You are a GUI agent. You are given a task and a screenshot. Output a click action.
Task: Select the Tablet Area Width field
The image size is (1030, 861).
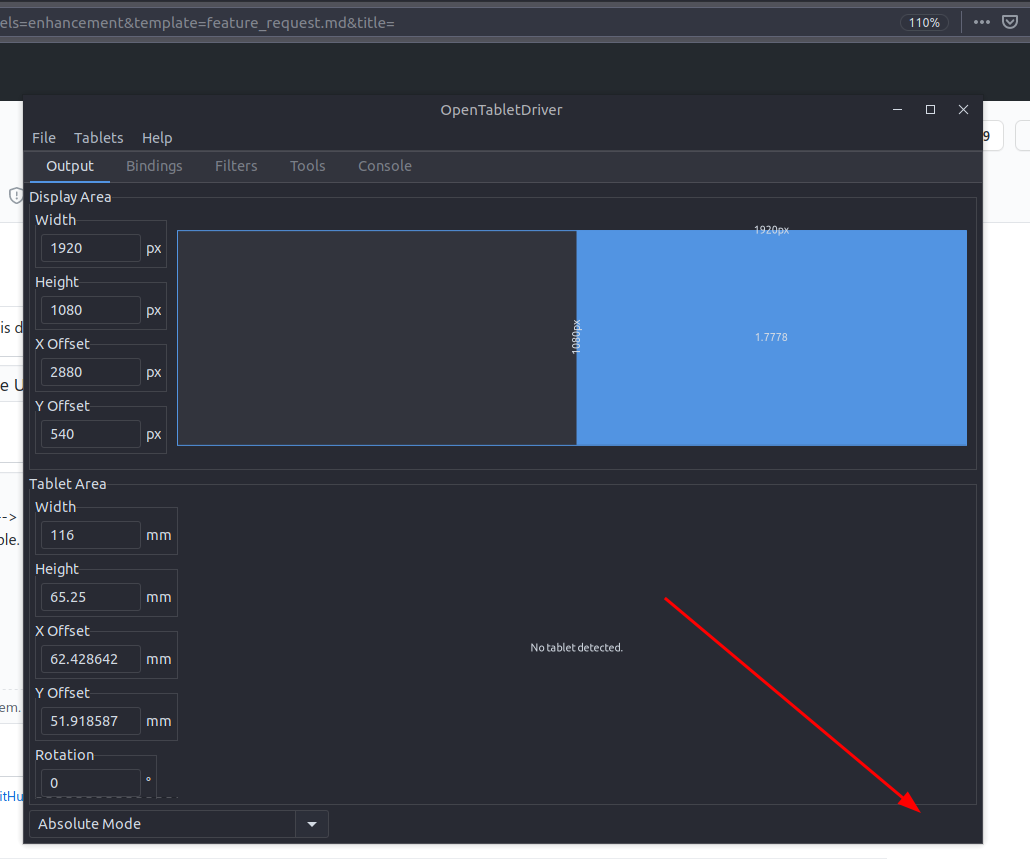[x=89, y=534]
